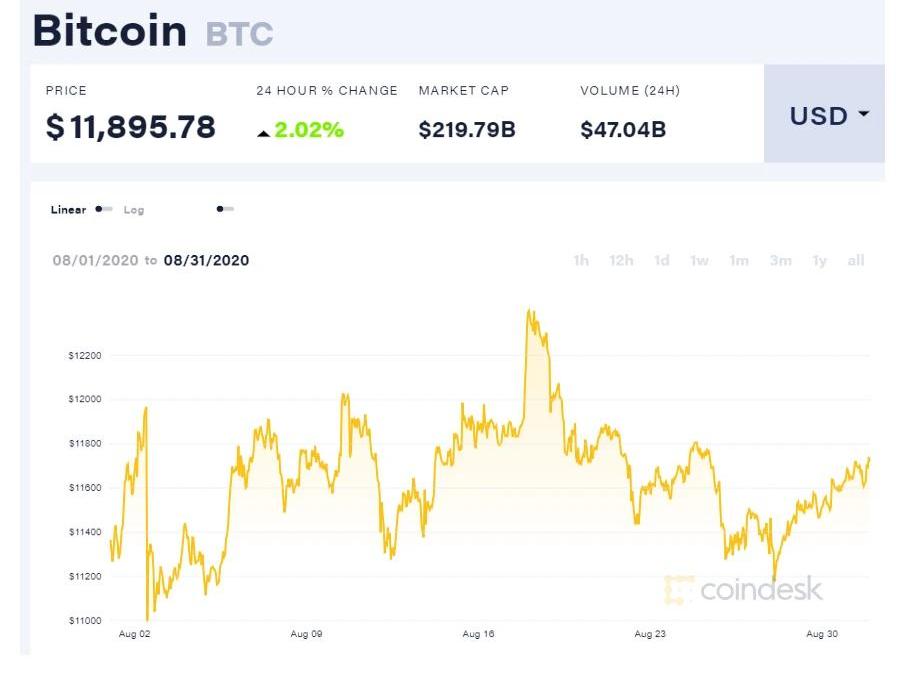Select the 1y time range

820,261
